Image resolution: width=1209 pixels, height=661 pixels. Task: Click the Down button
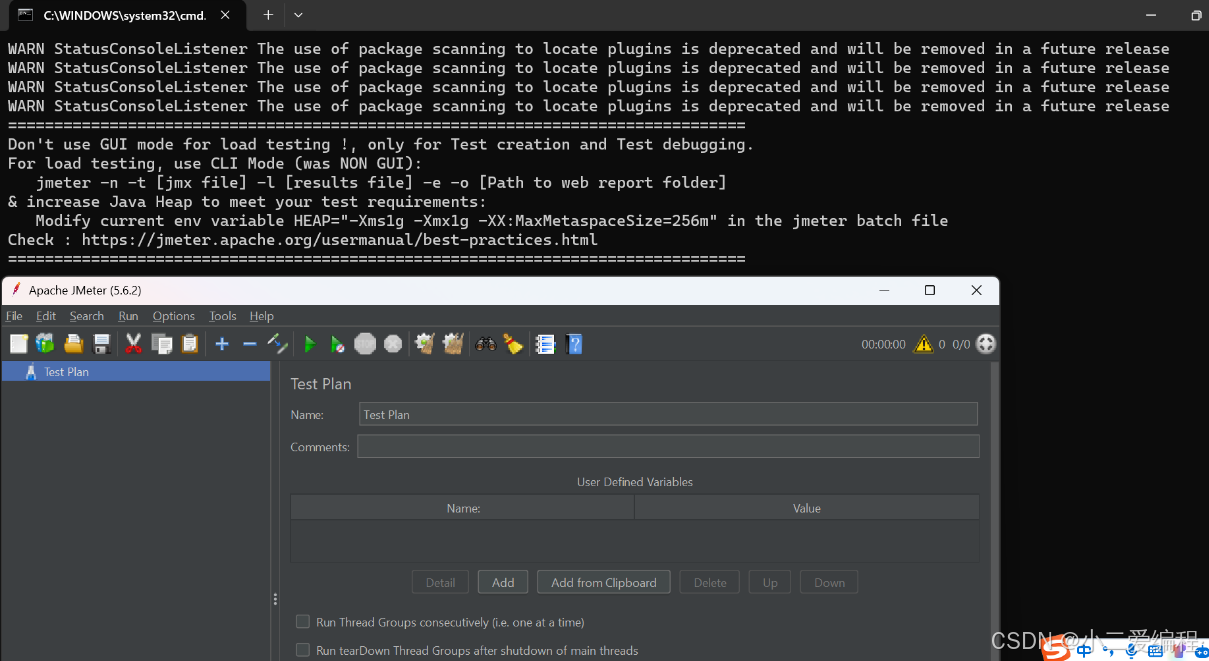pyautogui.click(x=829, y=582)
